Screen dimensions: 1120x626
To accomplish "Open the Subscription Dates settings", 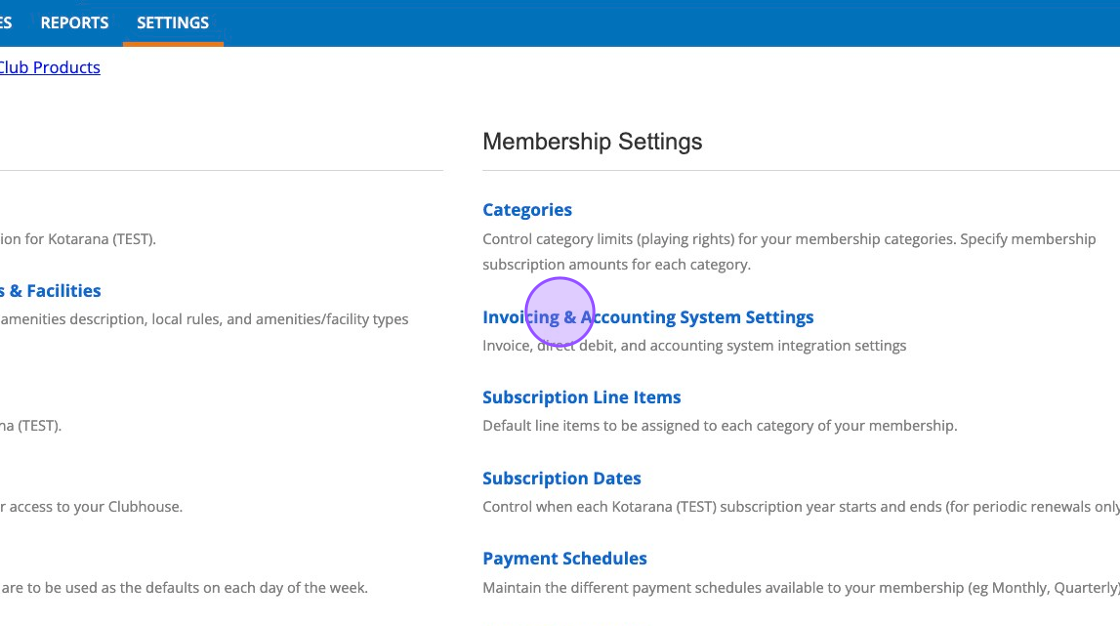I will pos(561,478).
